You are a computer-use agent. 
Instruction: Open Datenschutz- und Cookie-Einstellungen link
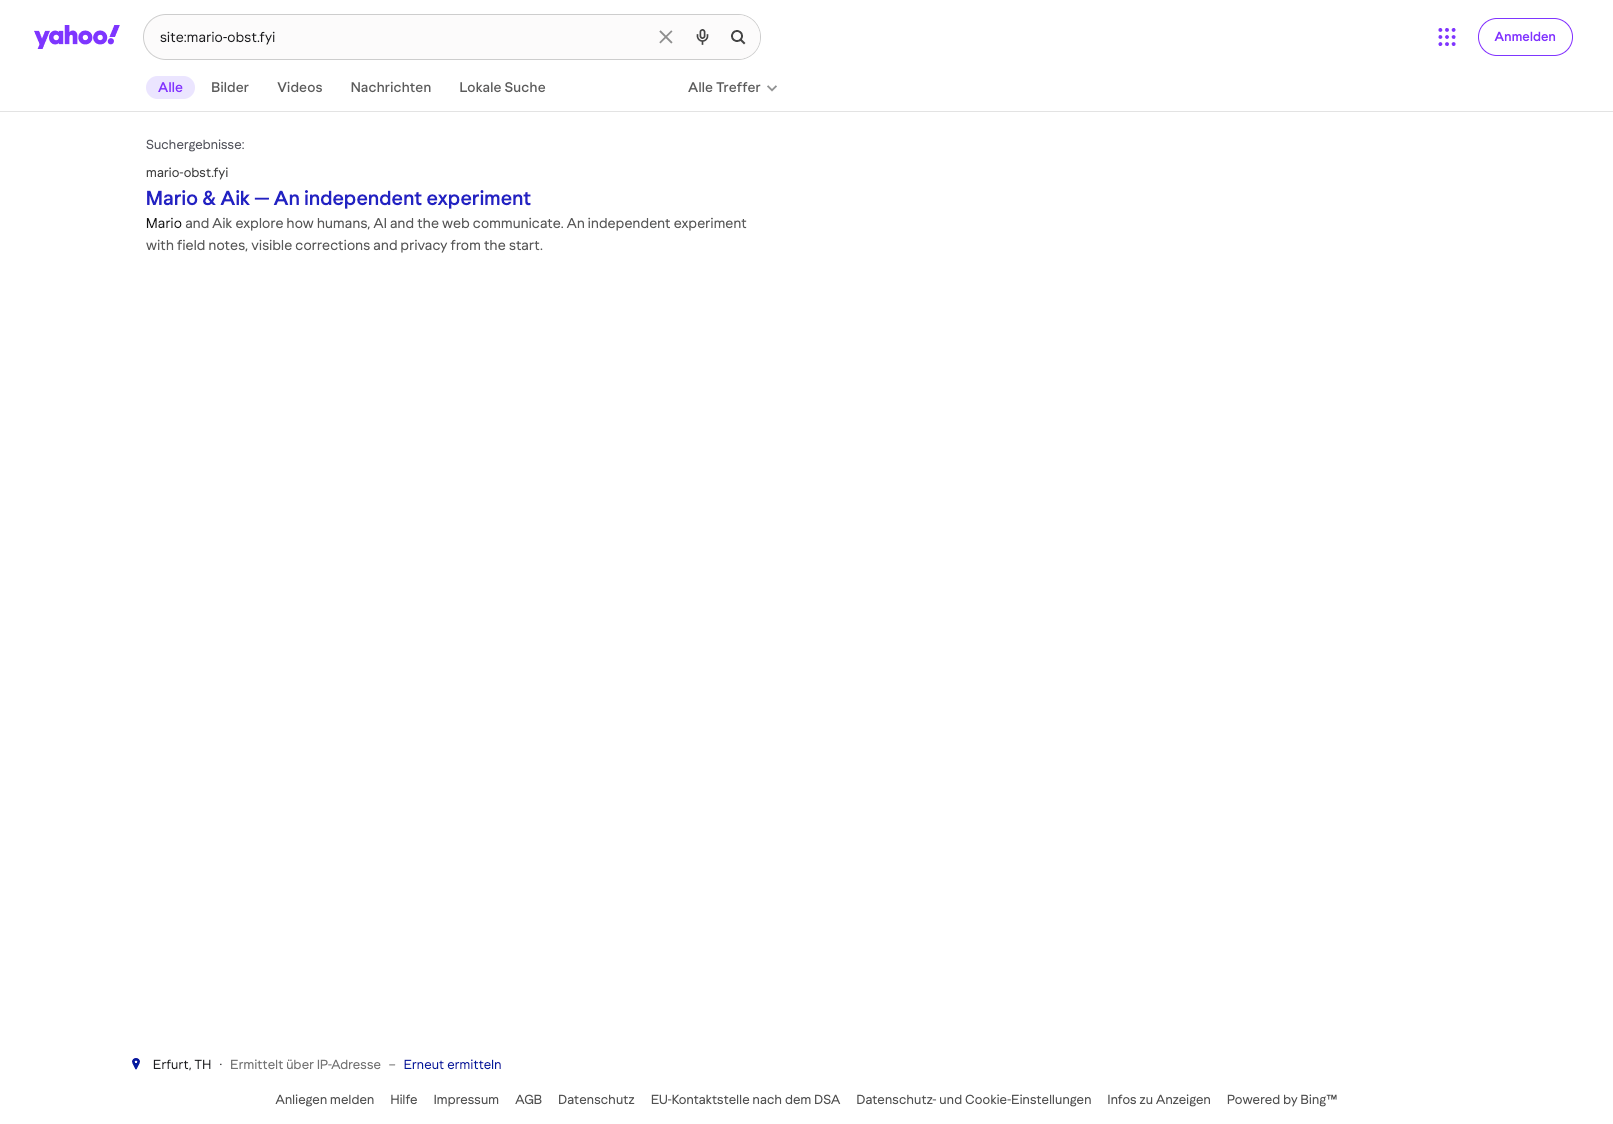(x=974, y=1099)
